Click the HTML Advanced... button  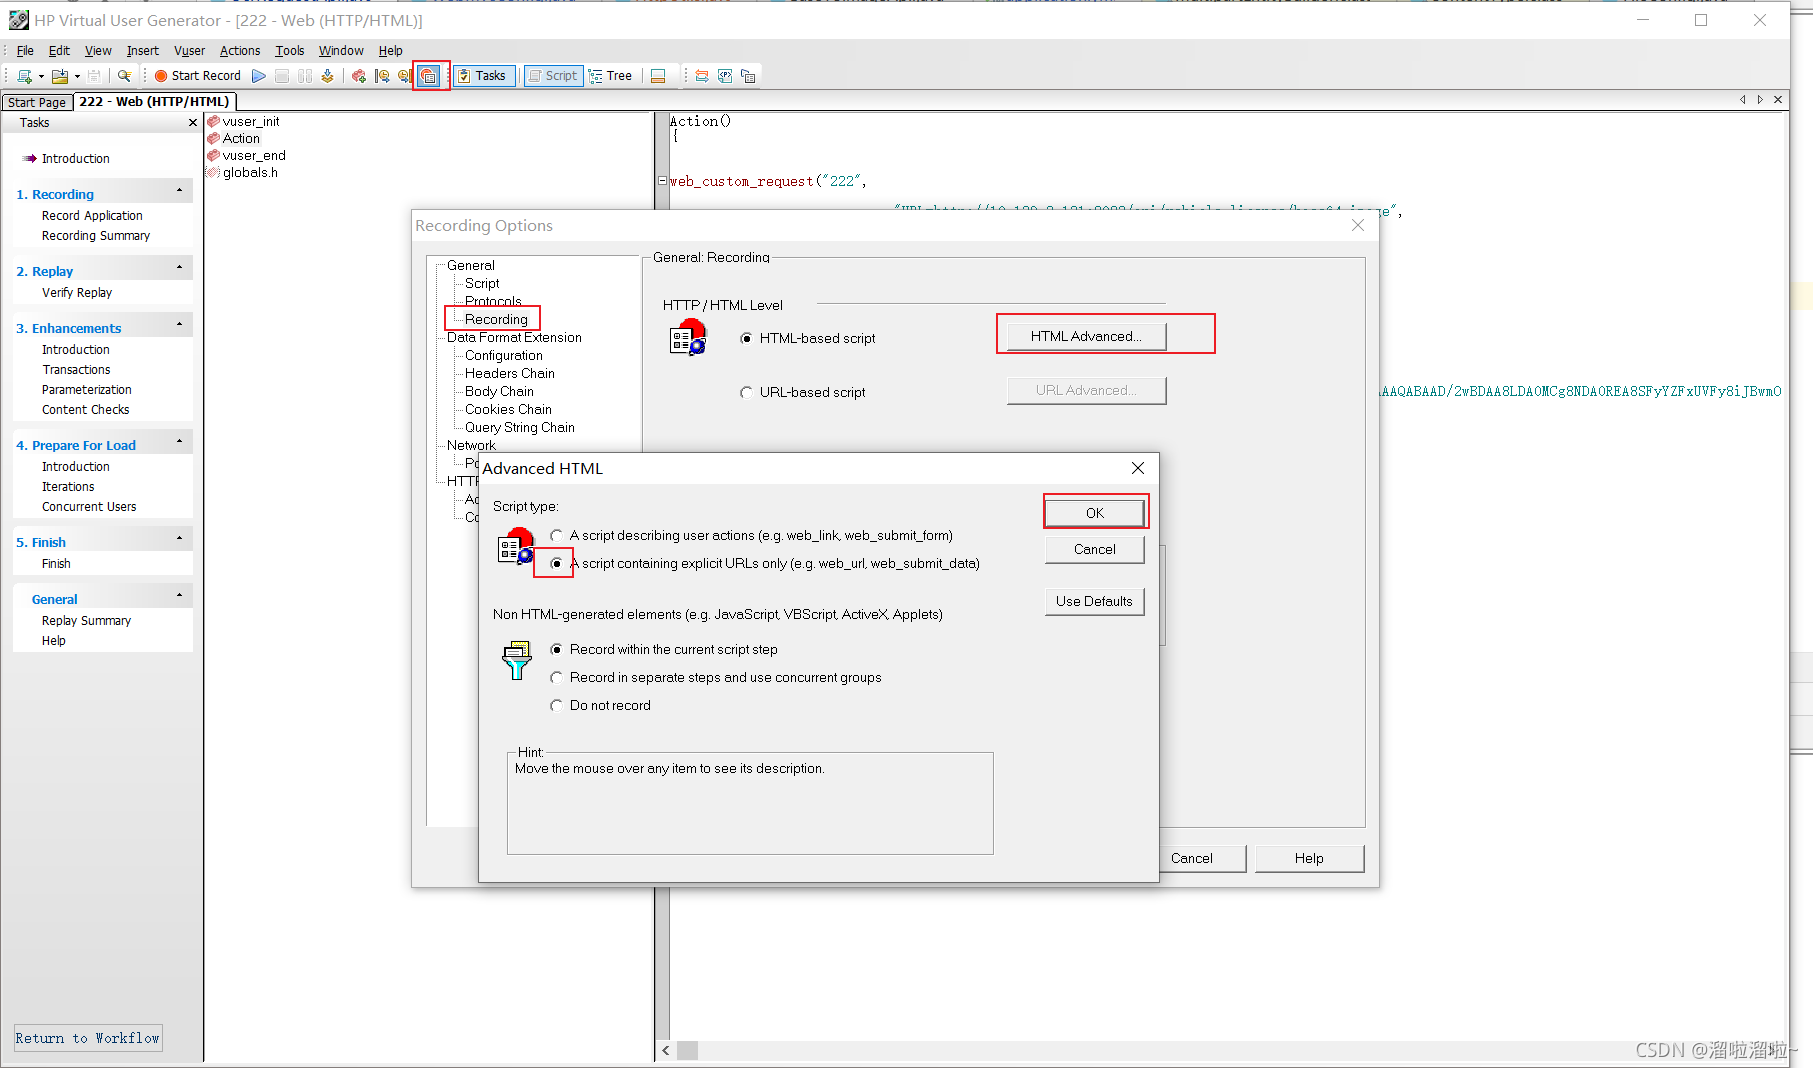pyautogui.click(x=1086, y=336)
